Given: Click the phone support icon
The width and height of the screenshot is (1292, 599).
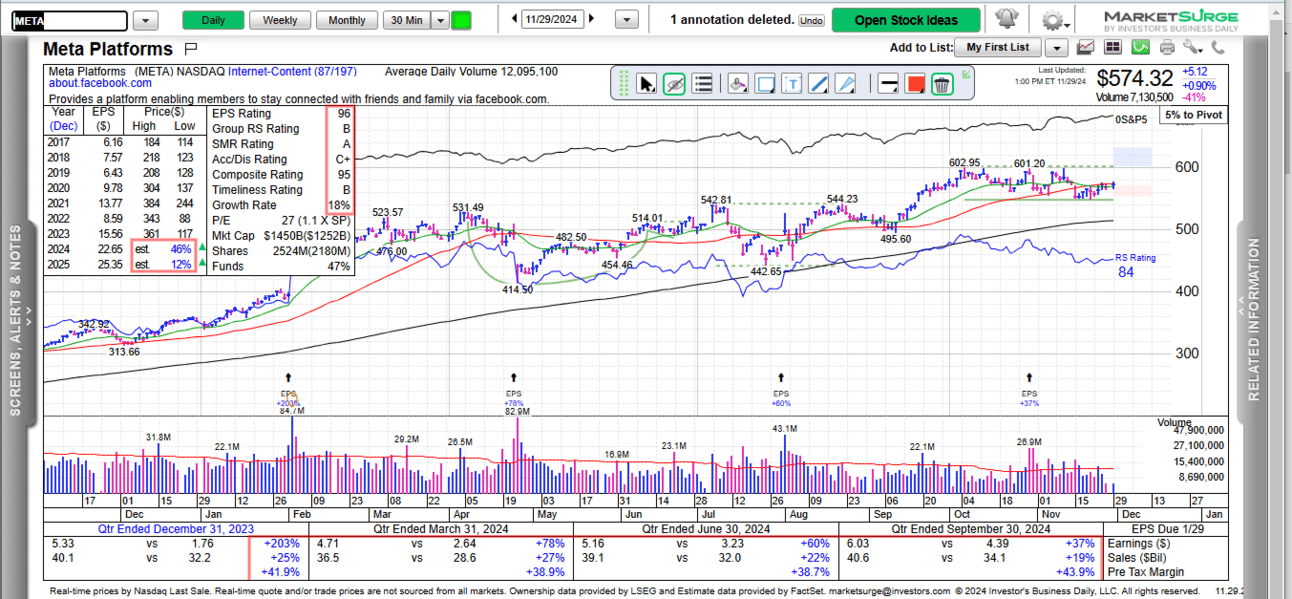Looking at the screenshot, I should point(1218,47).
